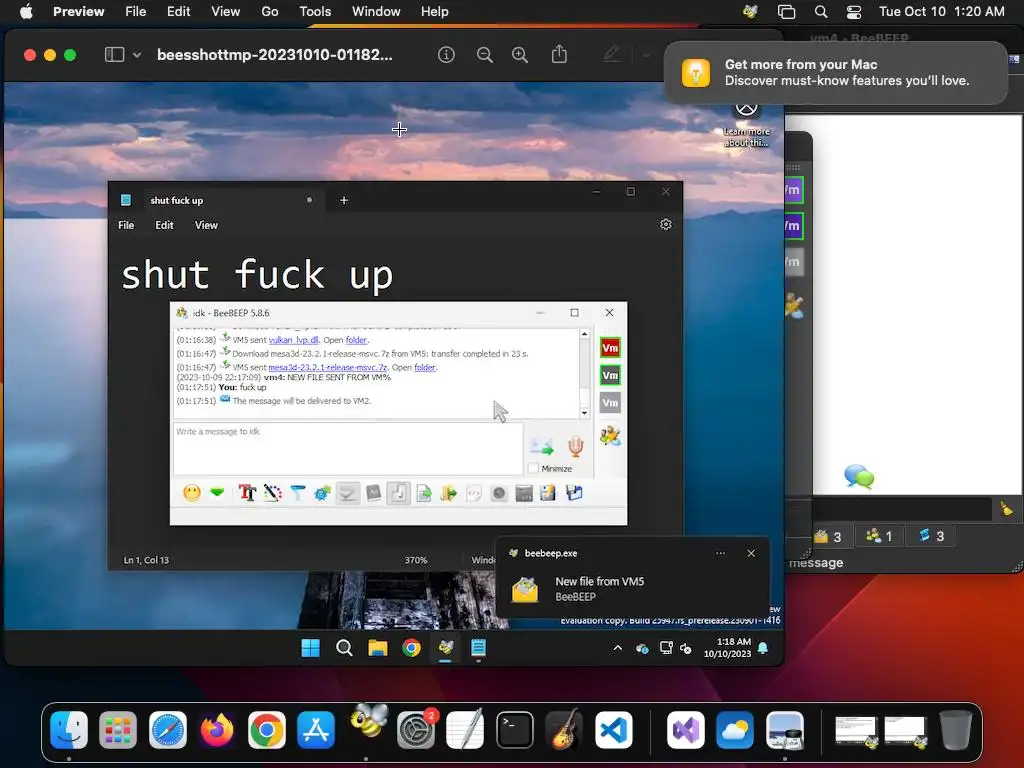This screenshot has height=768, width=1024.
Task: Tick the Minimize checkbox in BeeBEEP chat
Action: [534, 468]
